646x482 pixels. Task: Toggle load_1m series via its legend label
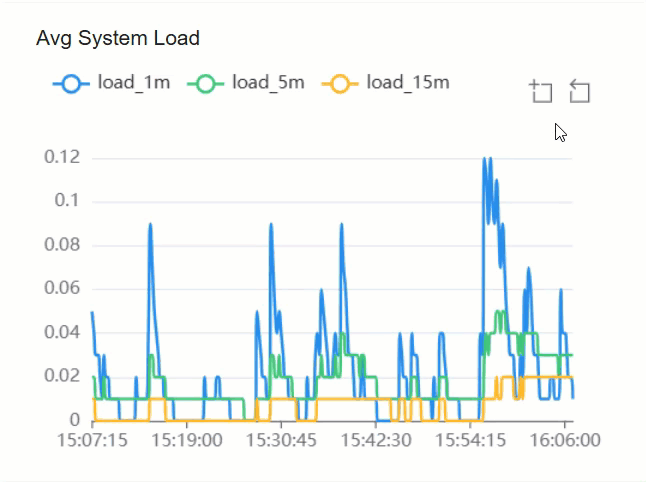tap(134, 83)
